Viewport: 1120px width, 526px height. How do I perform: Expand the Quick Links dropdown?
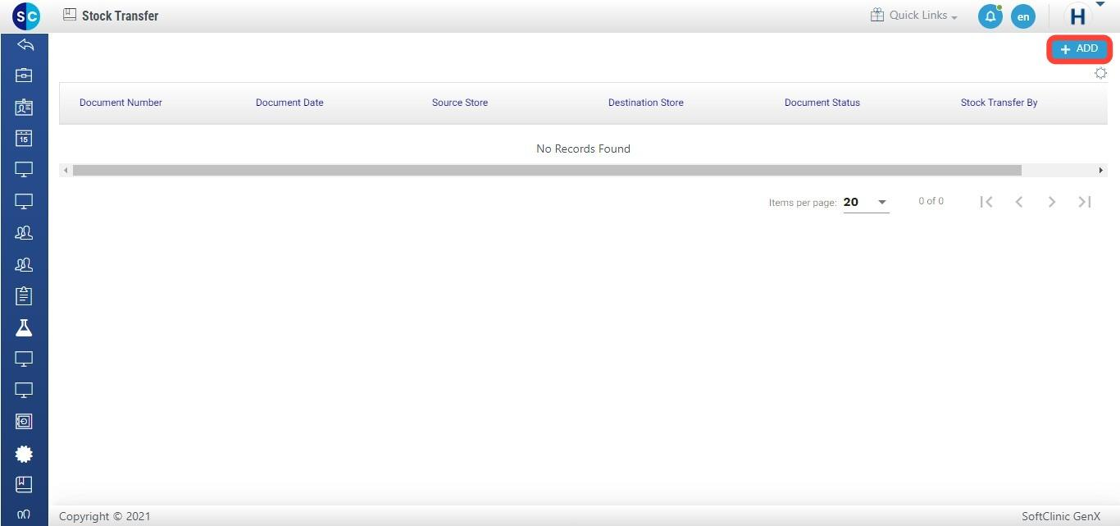[x=923, y=15]
